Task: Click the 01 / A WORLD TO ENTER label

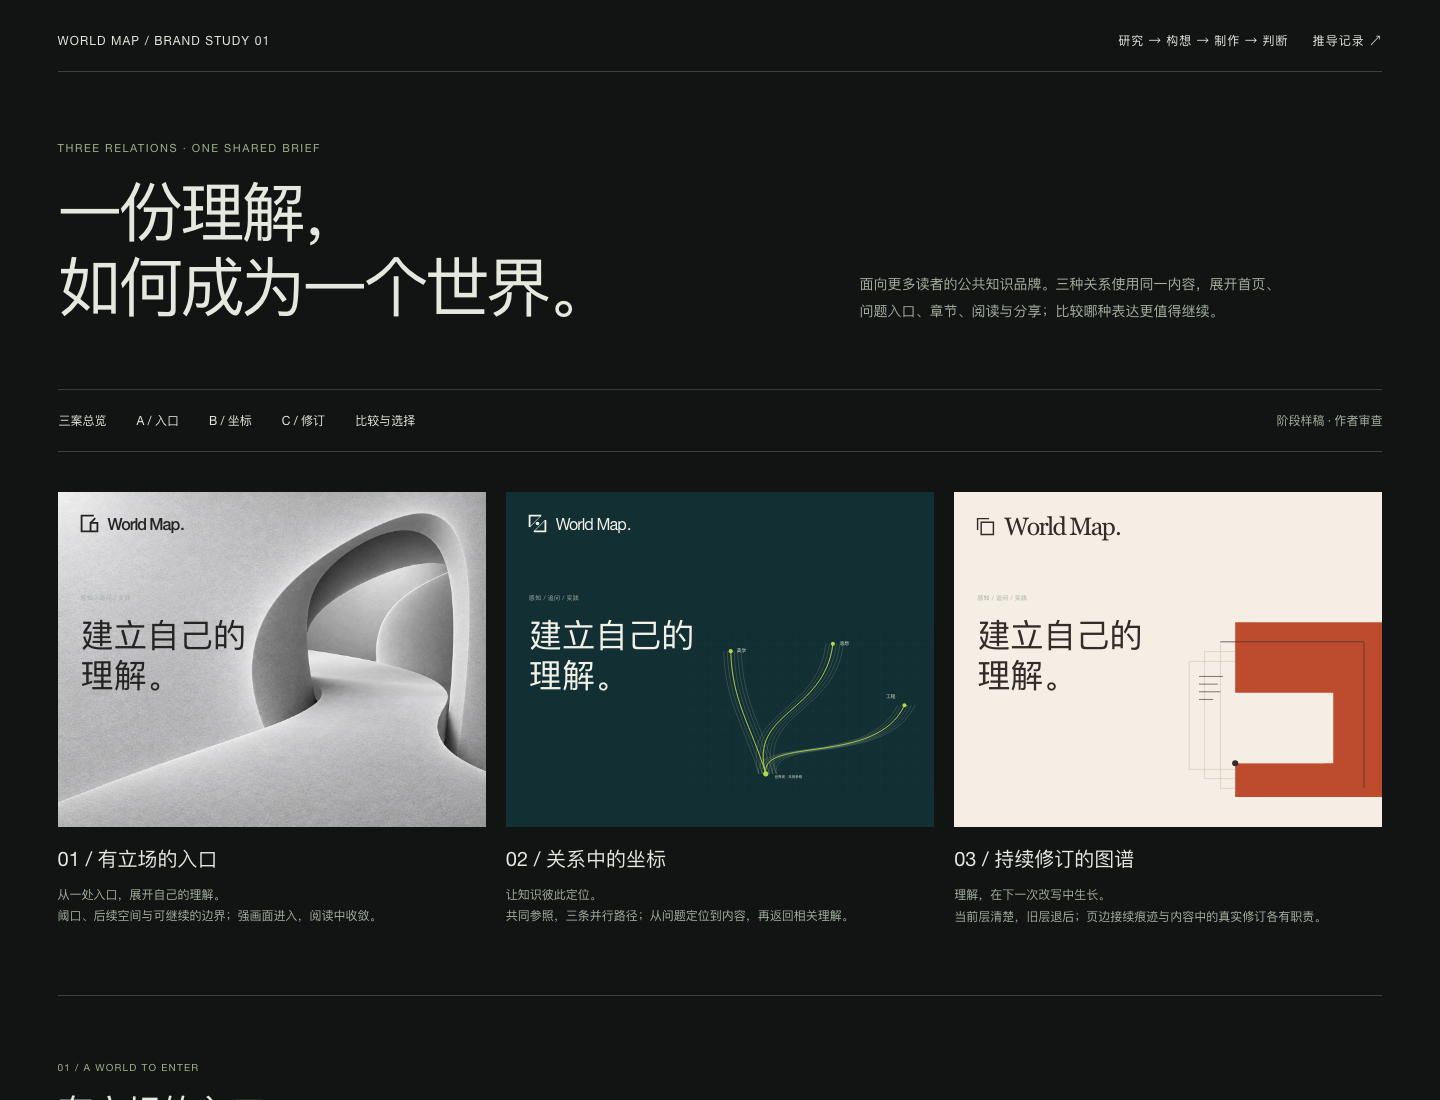Action: (128, 1068)
